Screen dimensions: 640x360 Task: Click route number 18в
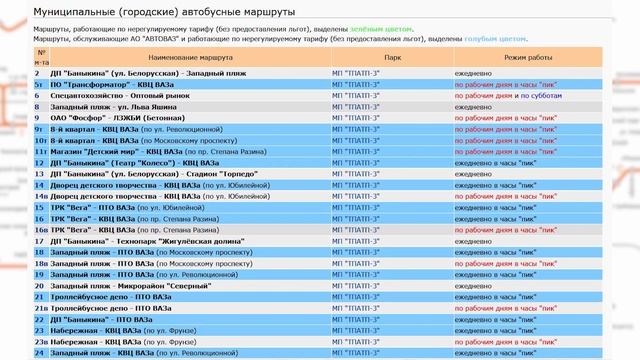click(x=41, y=264)
